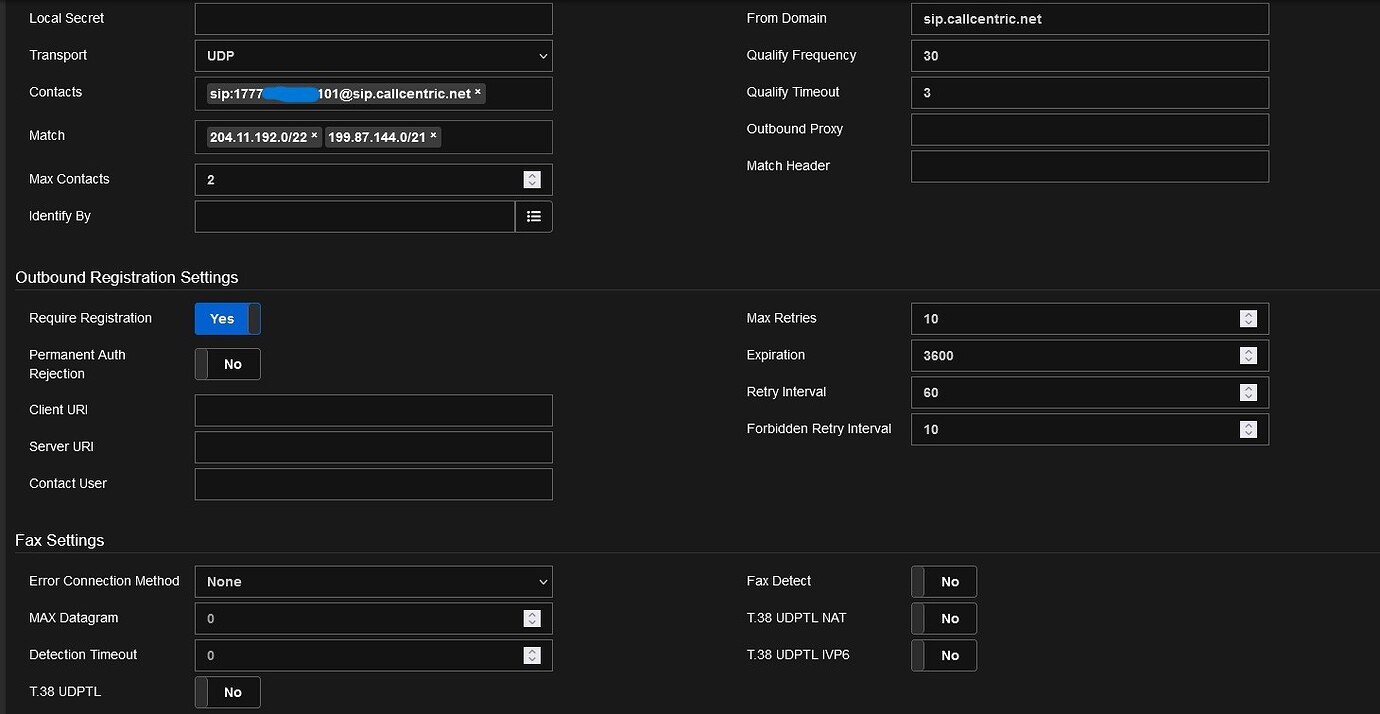Open the Identify By list icon button
1380x714 pixels.
[534, 216]
